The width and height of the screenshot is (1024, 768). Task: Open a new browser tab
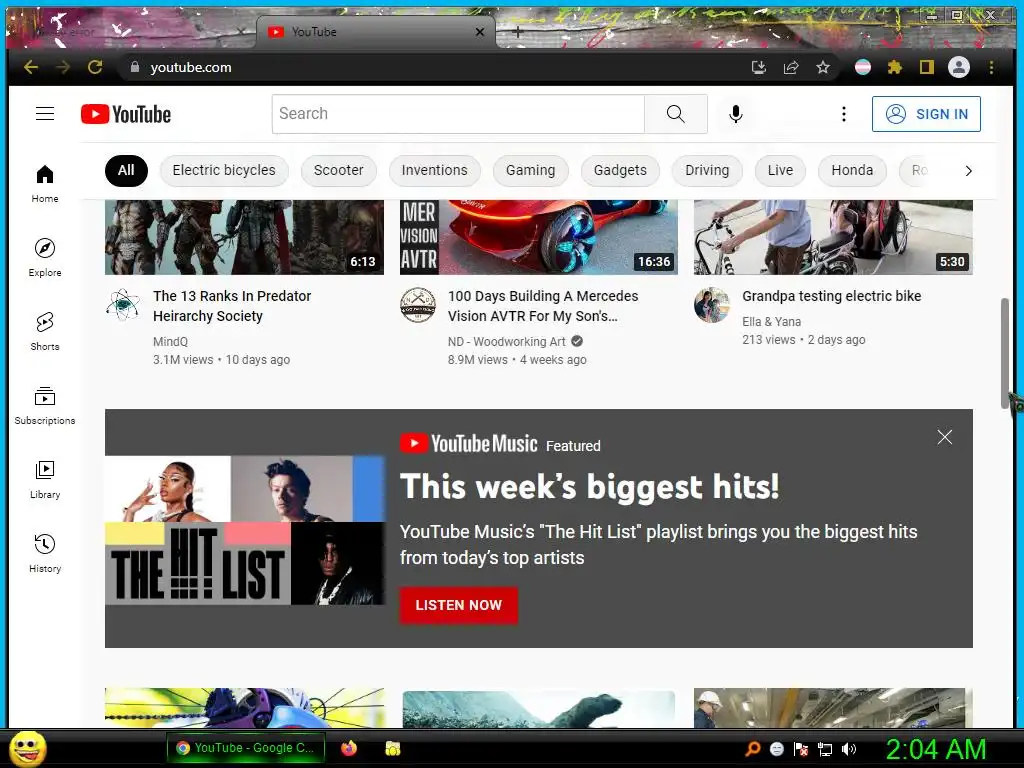517,31
